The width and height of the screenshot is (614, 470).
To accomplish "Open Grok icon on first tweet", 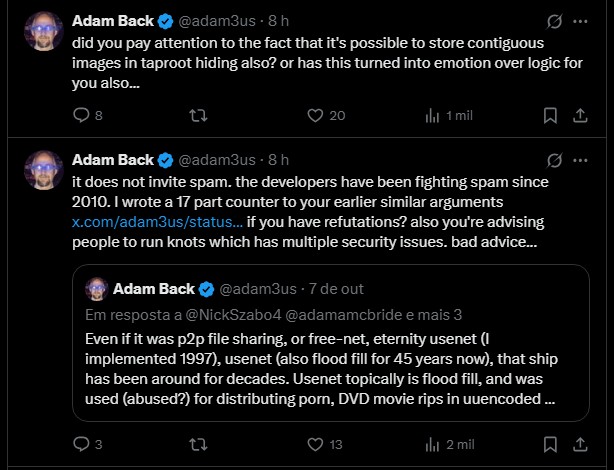I will (556, 20).
